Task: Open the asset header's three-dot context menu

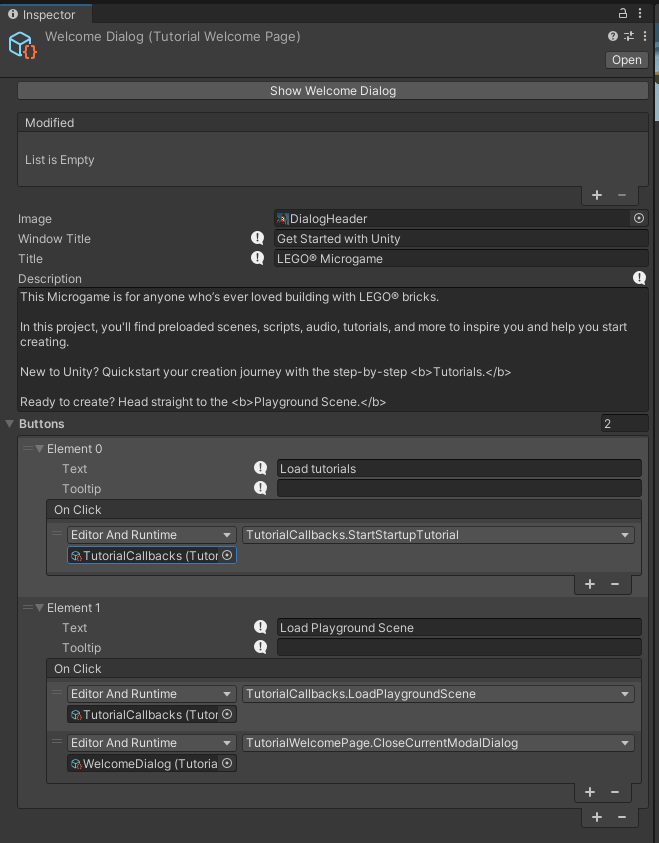Action: click(644, 36)
